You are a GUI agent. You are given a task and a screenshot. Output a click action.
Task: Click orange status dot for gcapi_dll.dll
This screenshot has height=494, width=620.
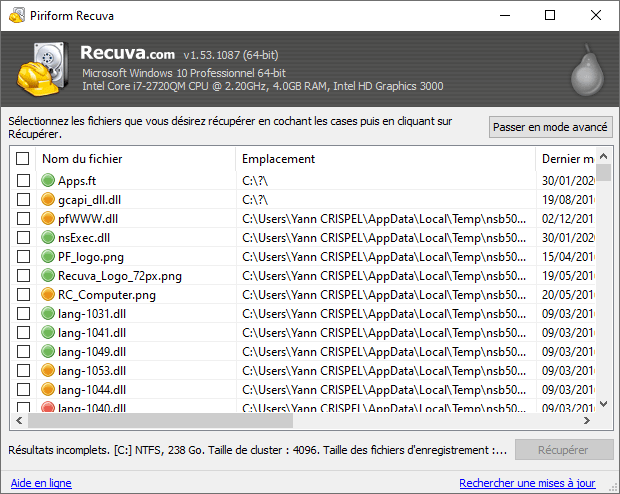[x=48, y=199]
